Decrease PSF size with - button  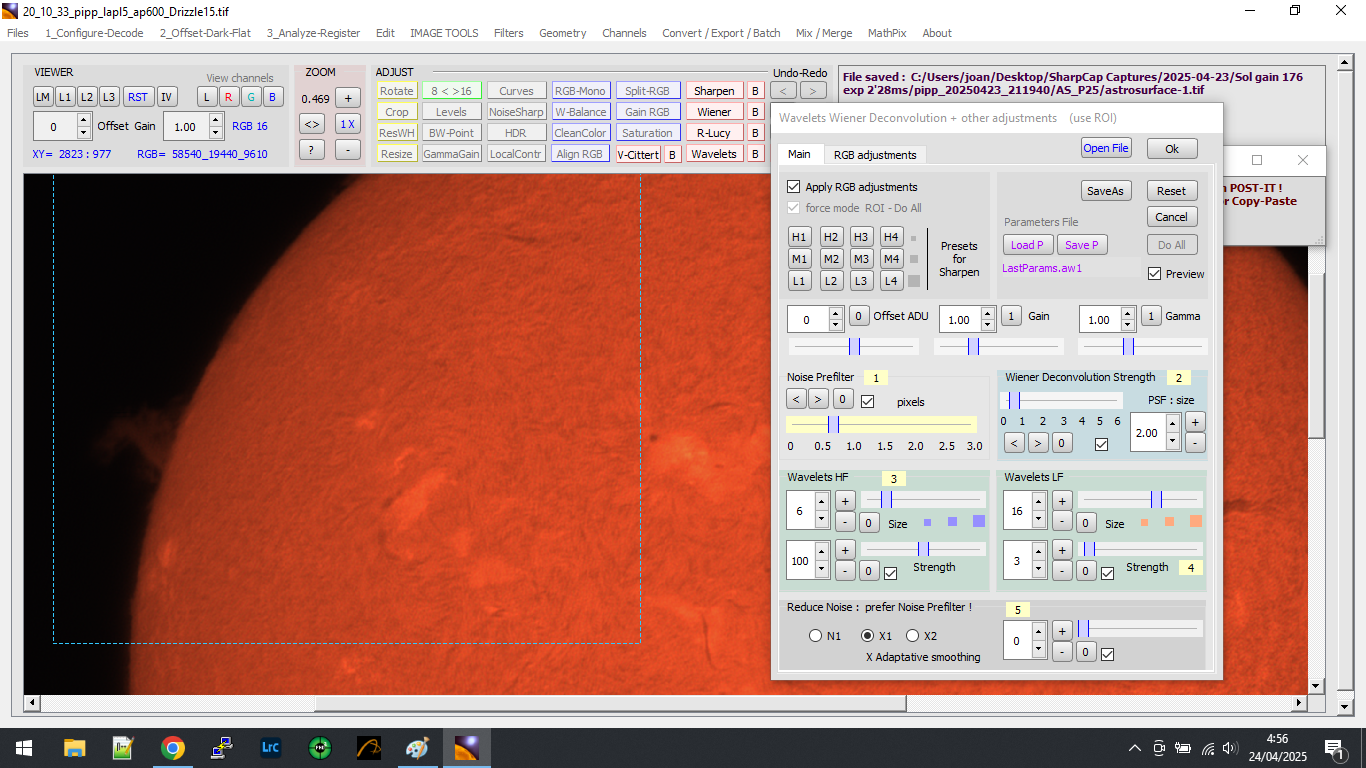(x=1195, y=442)
